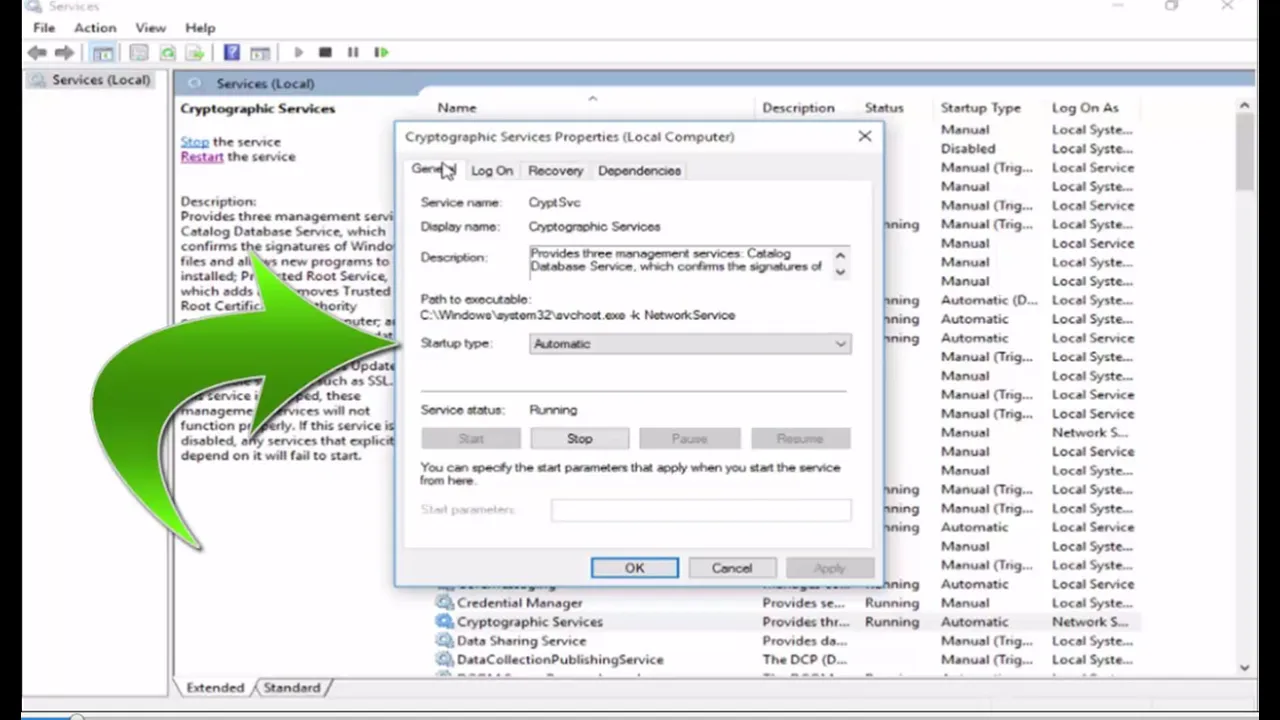The image size is (1280, 720).
Task: Select the DataCollectionPublishingService name
Action: pos(560,660)
